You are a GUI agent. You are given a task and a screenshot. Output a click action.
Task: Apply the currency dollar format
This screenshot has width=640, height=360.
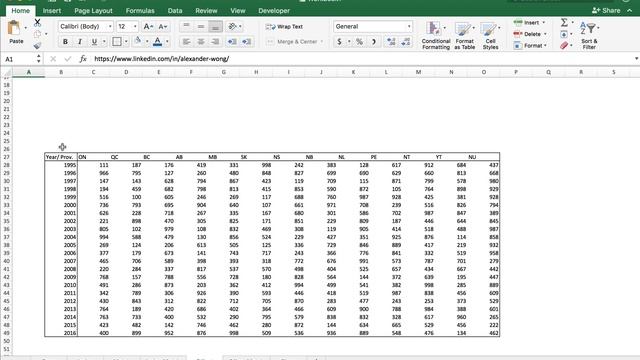pos(339,42)
